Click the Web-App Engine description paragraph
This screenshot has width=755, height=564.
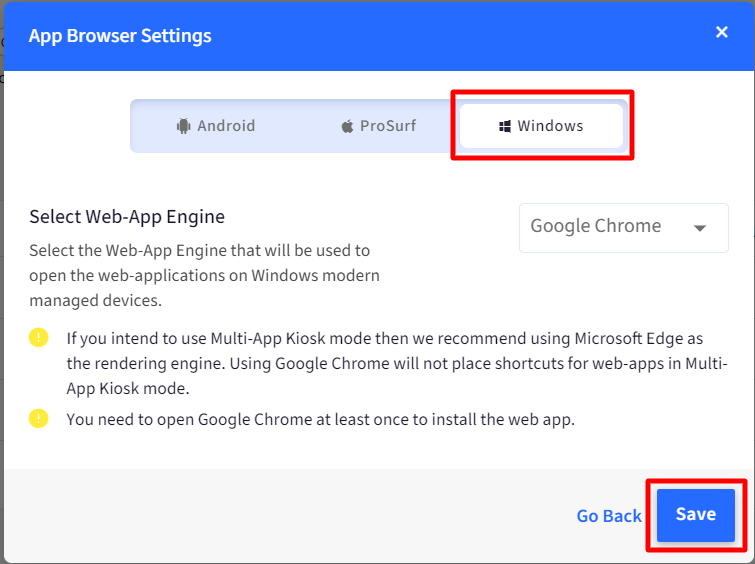tap(205, 275)
